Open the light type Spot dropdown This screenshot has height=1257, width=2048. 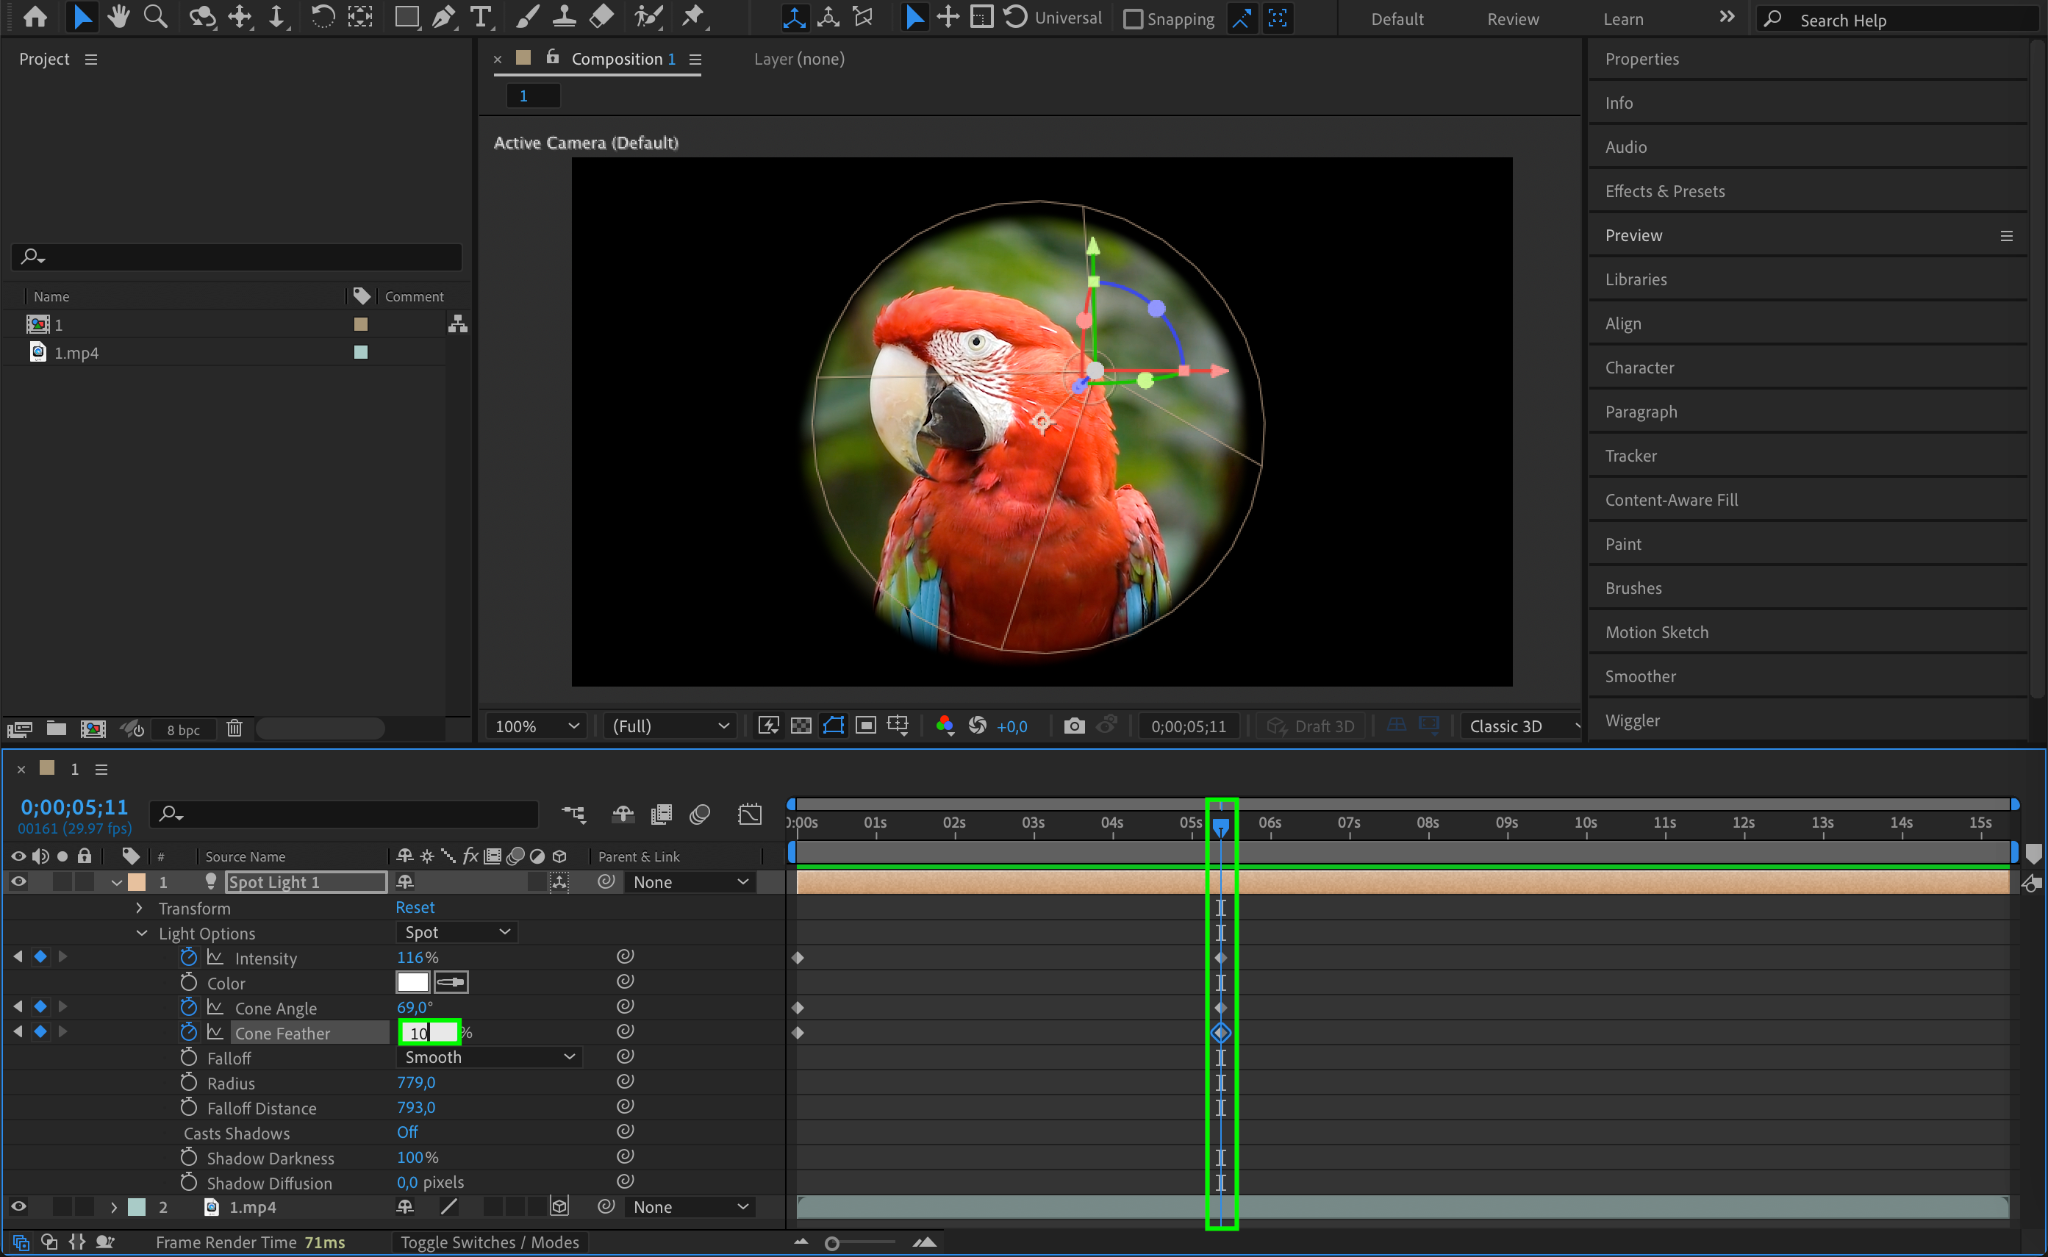[x=457, y=932]
